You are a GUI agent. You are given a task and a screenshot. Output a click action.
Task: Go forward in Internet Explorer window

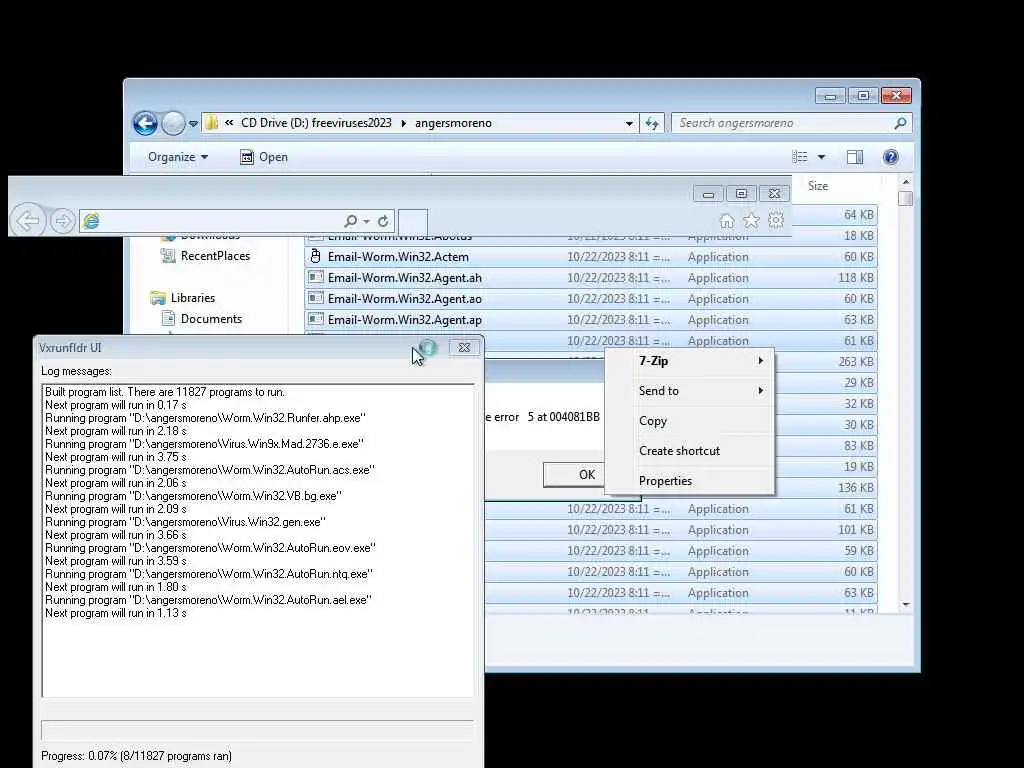coord(63,221)
